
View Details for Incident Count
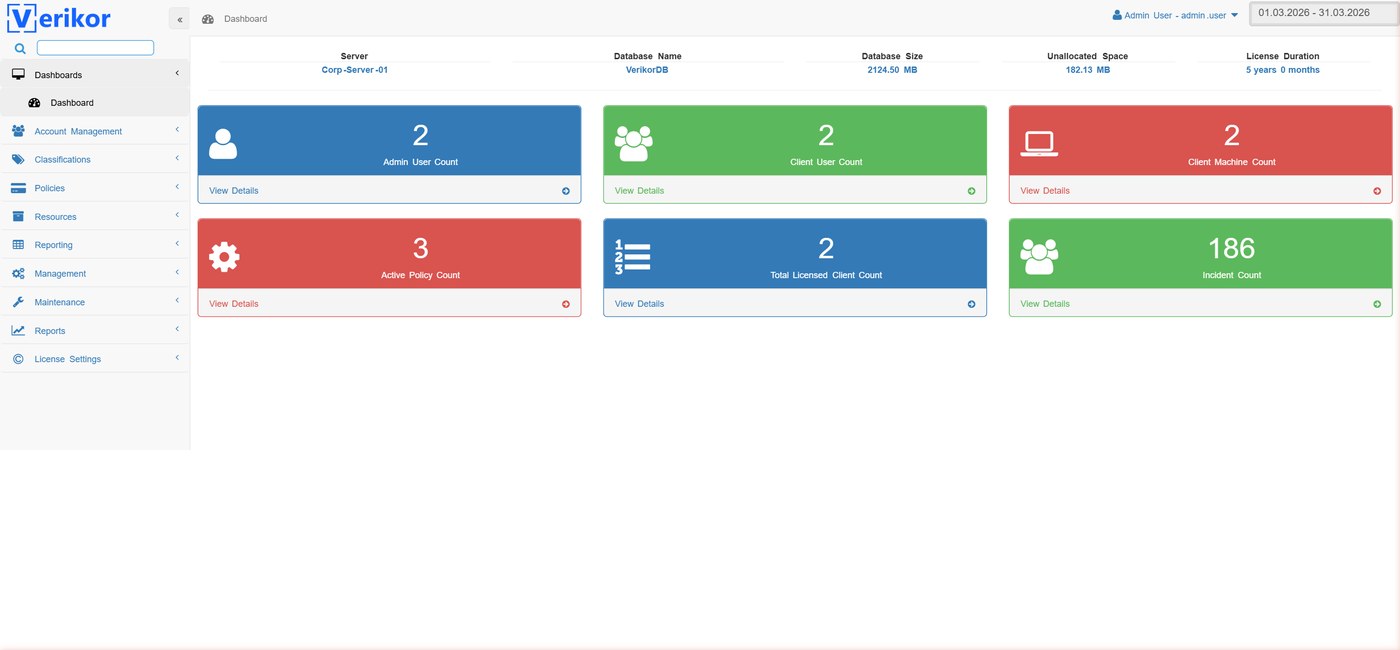(x=1045, y=304)
